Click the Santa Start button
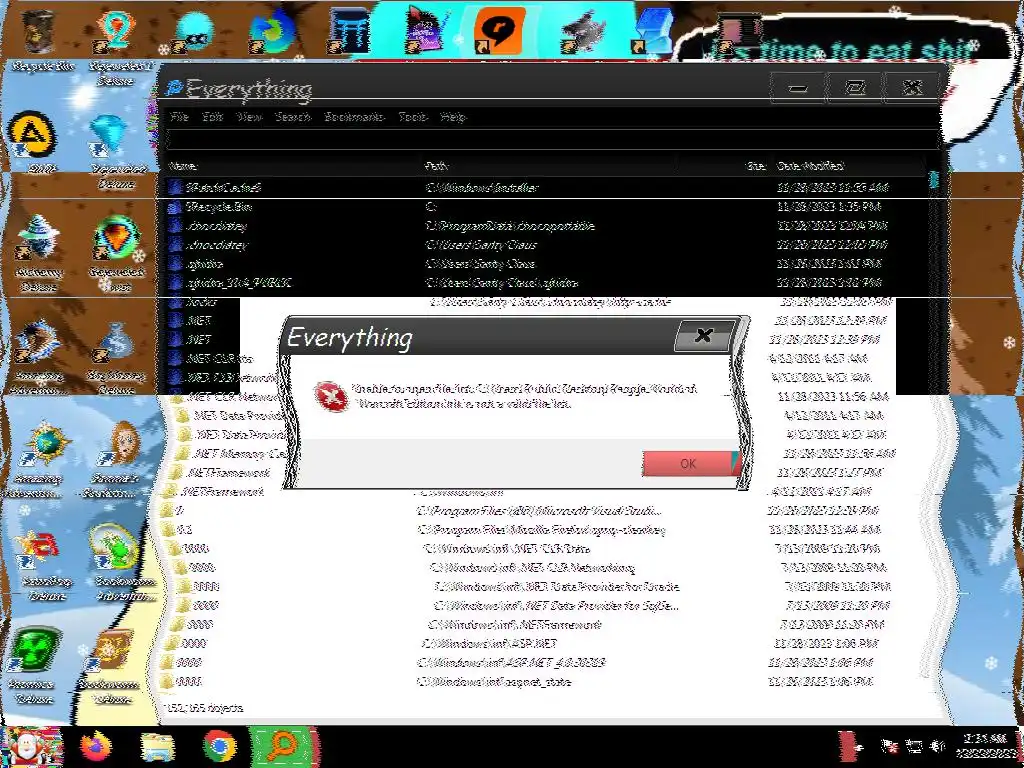The image size is (1024, 768). coord(31,746)
